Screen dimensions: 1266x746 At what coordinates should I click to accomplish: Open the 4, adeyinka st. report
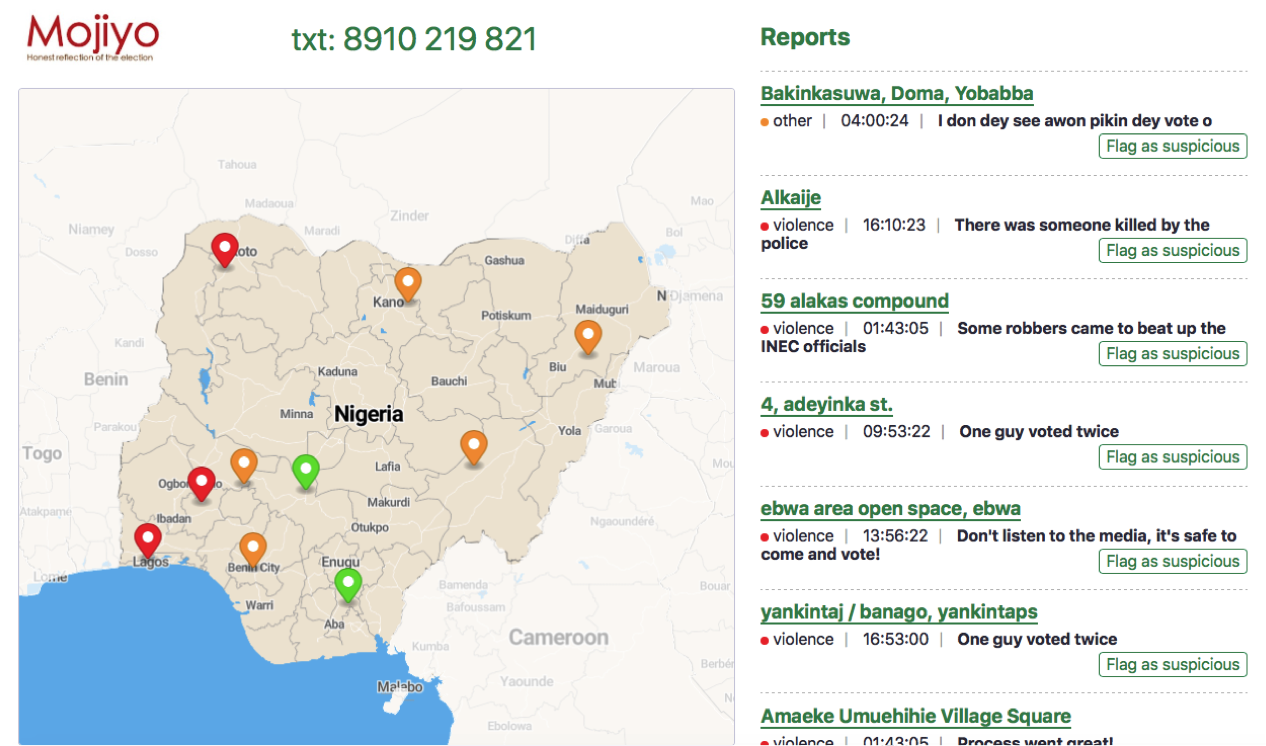[827, 405]
